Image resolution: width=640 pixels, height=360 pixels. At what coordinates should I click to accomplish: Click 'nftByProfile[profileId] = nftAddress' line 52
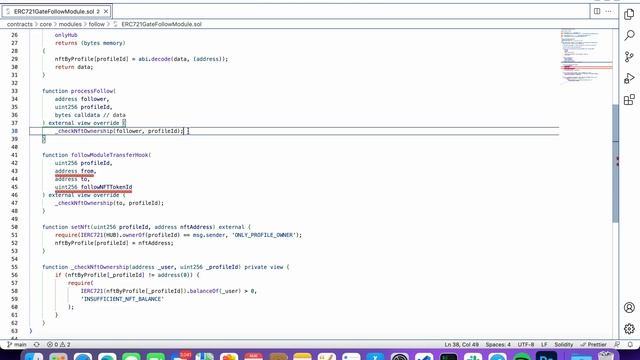pyautogui.click(x=114, y=243)
